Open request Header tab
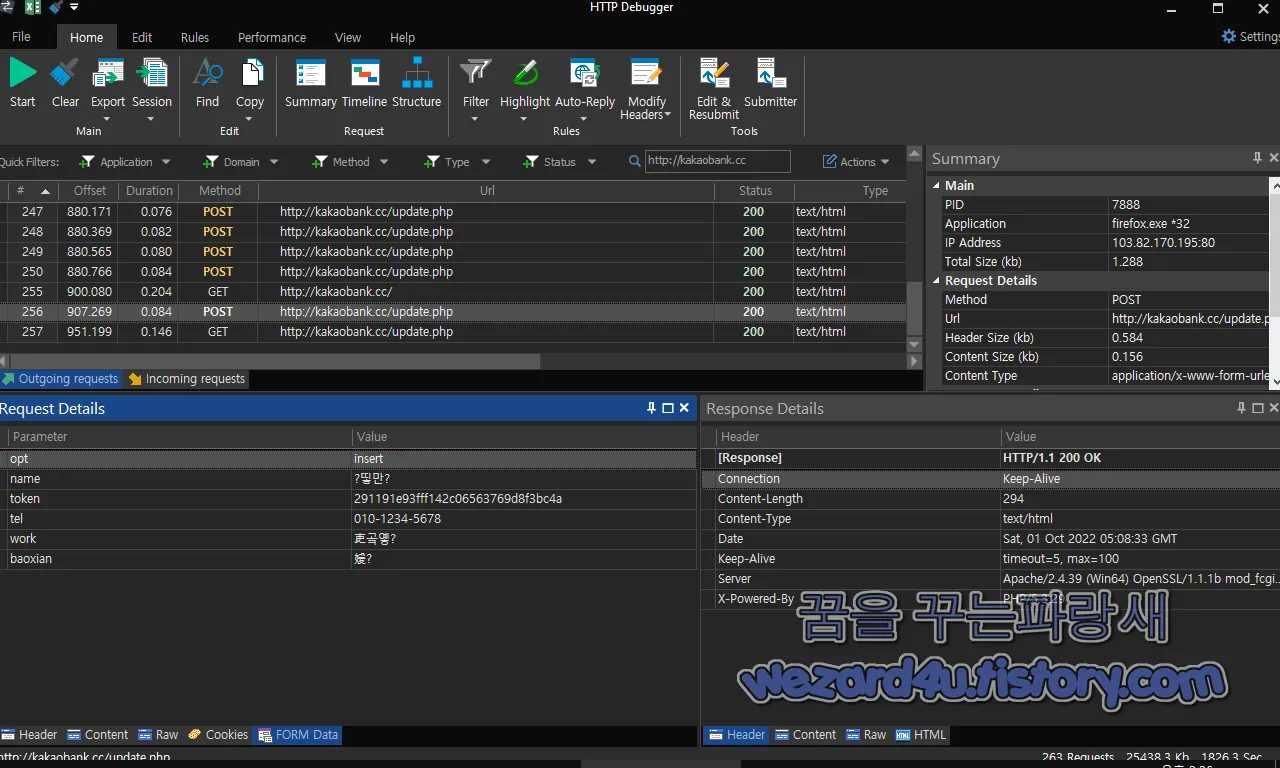The height and width of the screenshot is (768, 1280). [29, 735]
